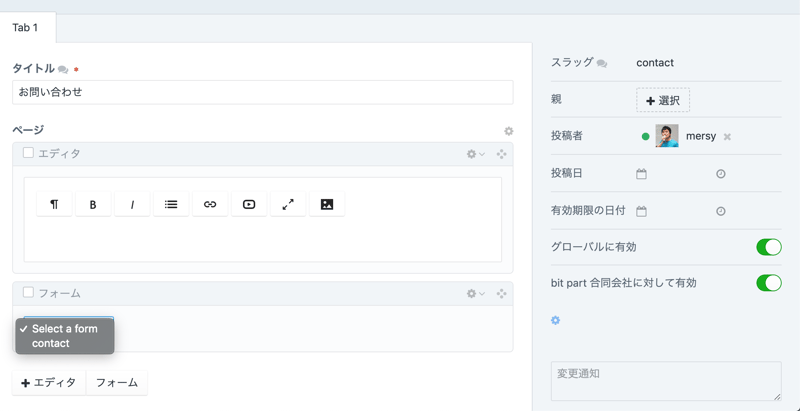Add a new エディタ block
800x411 pixels.
coord(50,383)
